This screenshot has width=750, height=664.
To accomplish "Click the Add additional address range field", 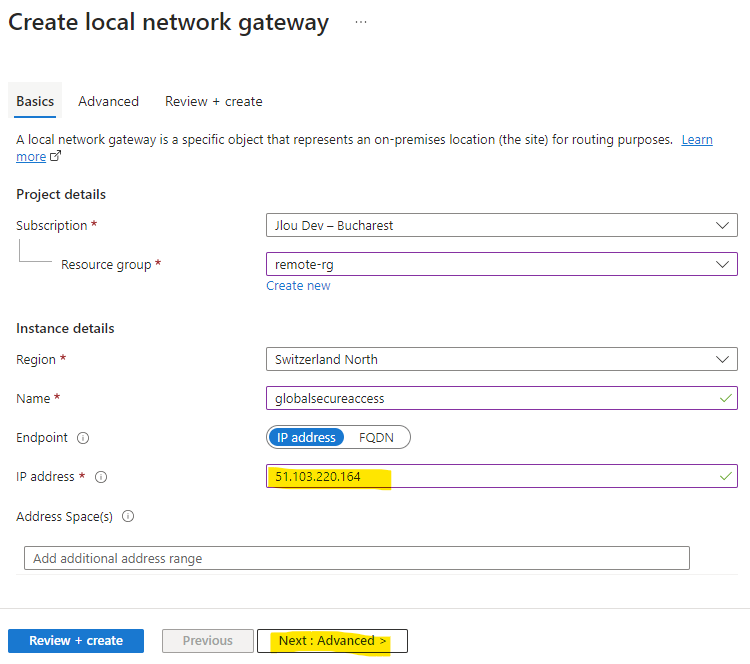I will click(357, 558).
